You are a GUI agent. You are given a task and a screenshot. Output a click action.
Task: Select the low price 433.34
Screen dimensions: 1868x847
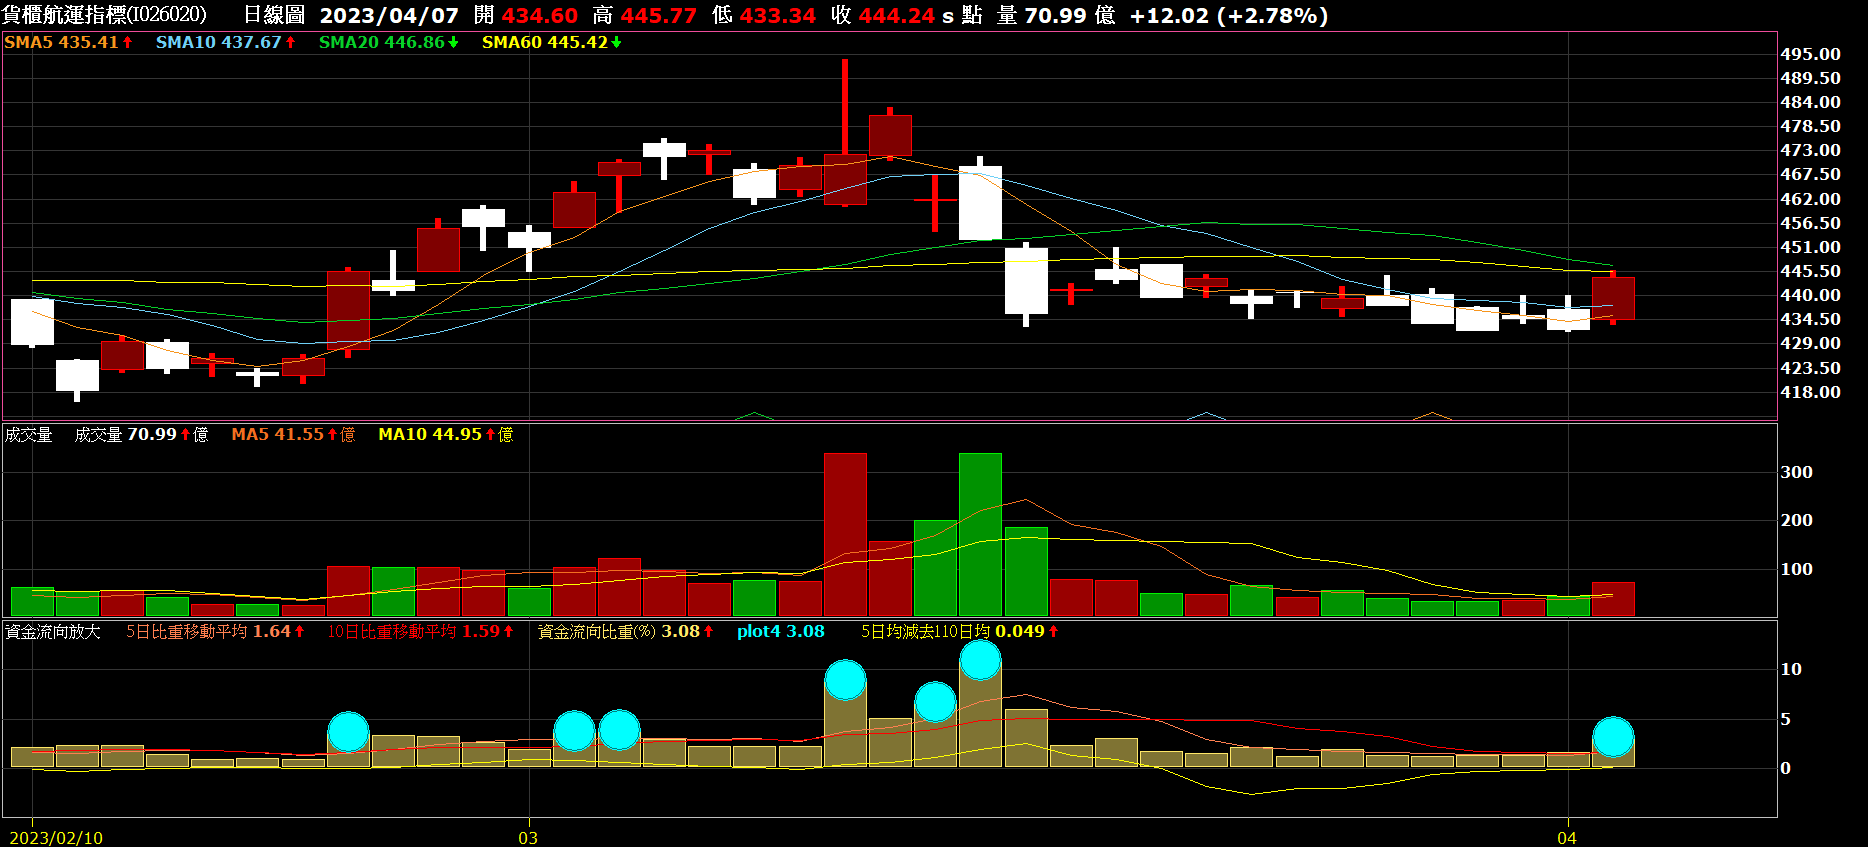777,16
